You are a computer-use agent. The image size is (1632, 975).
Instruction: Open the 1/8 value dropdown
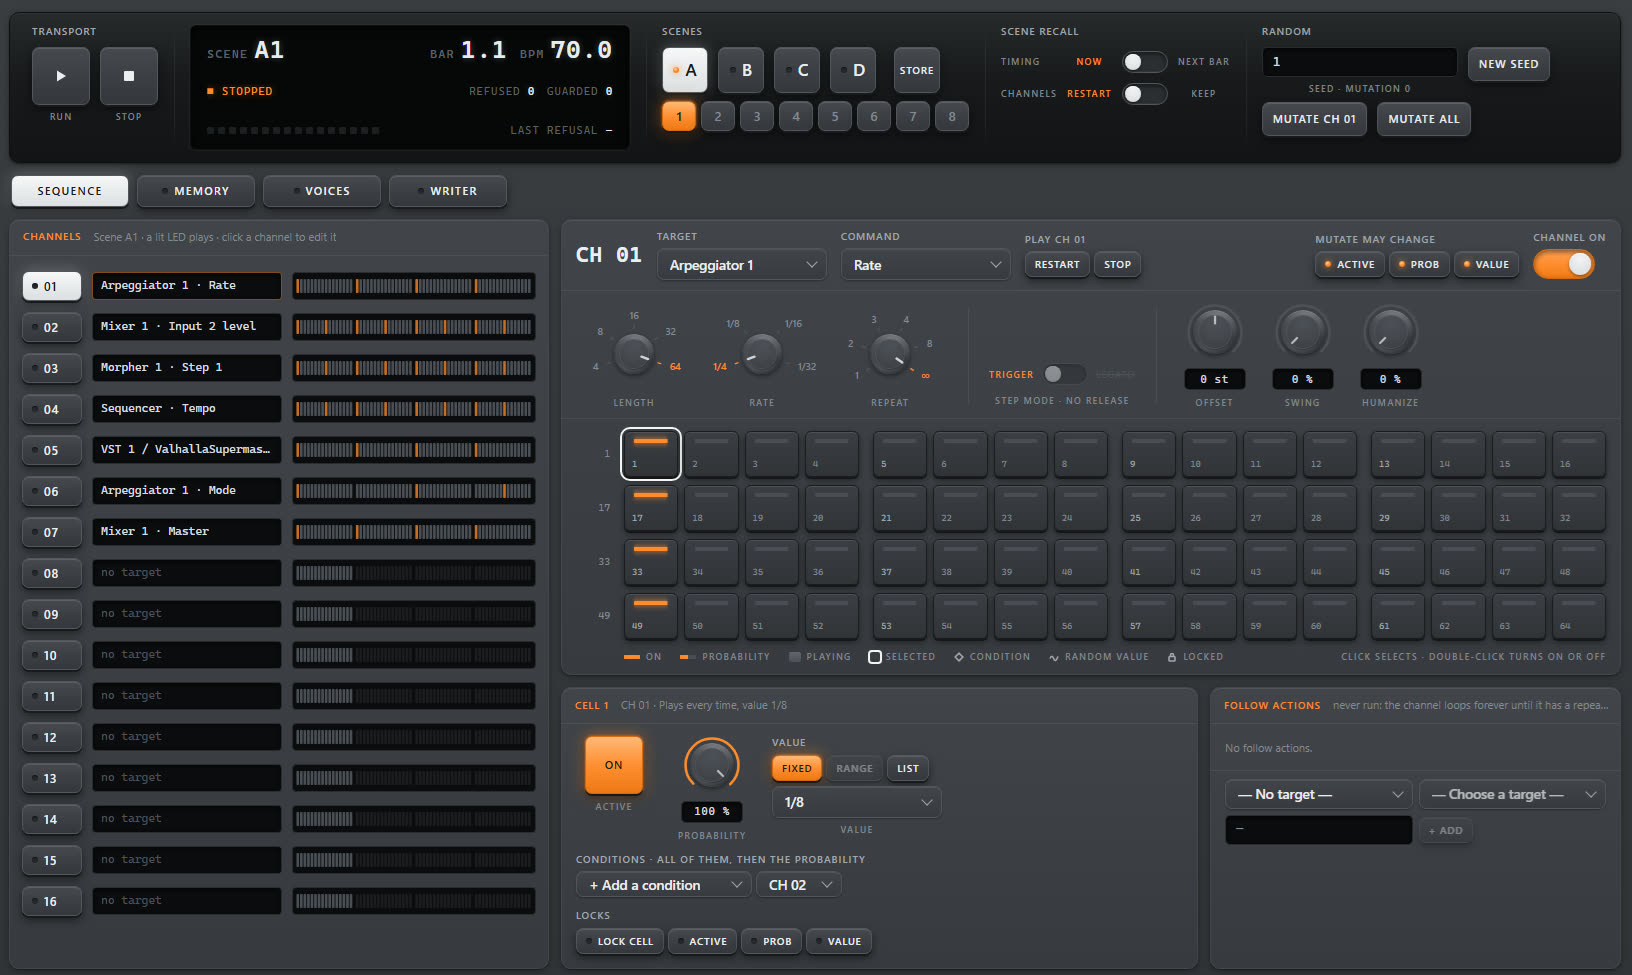tap(857, 802)
